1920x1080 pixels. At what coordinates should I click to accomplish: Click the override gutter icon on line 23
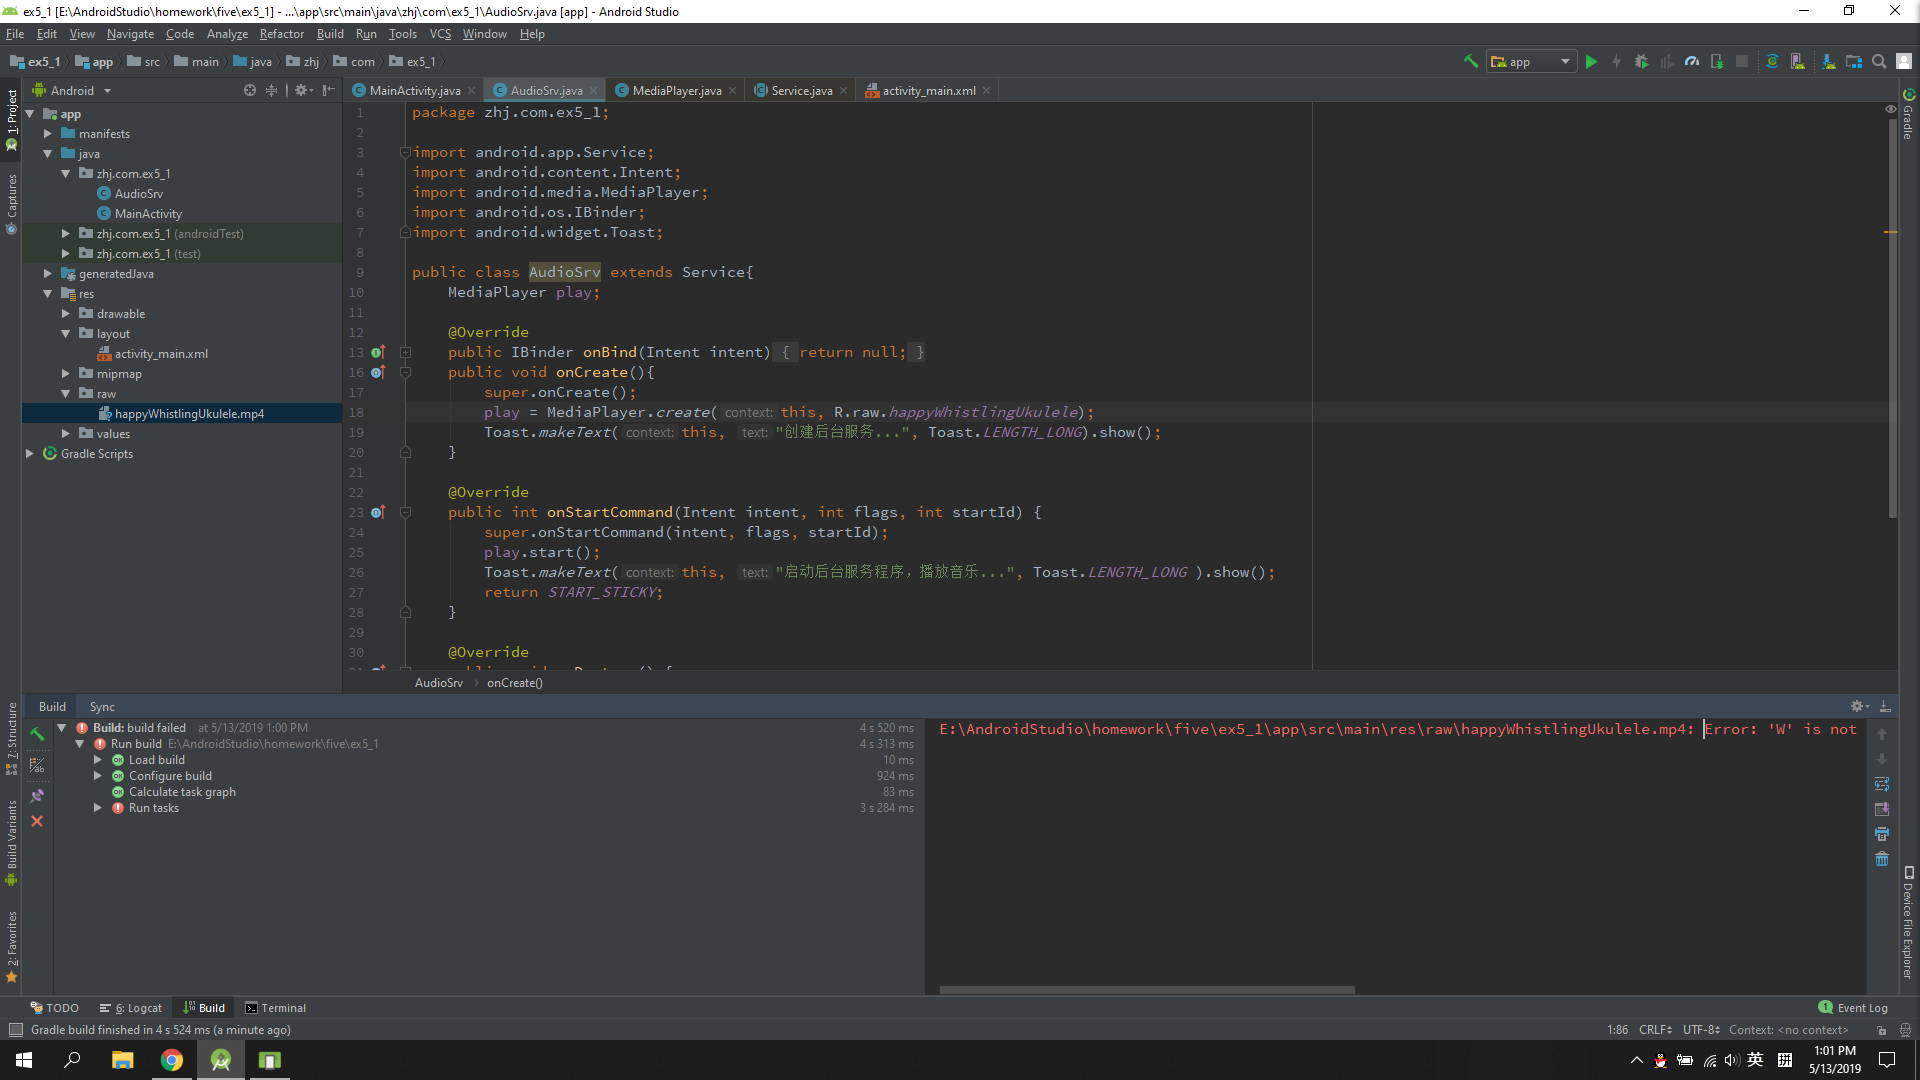(x=378, y=512)
